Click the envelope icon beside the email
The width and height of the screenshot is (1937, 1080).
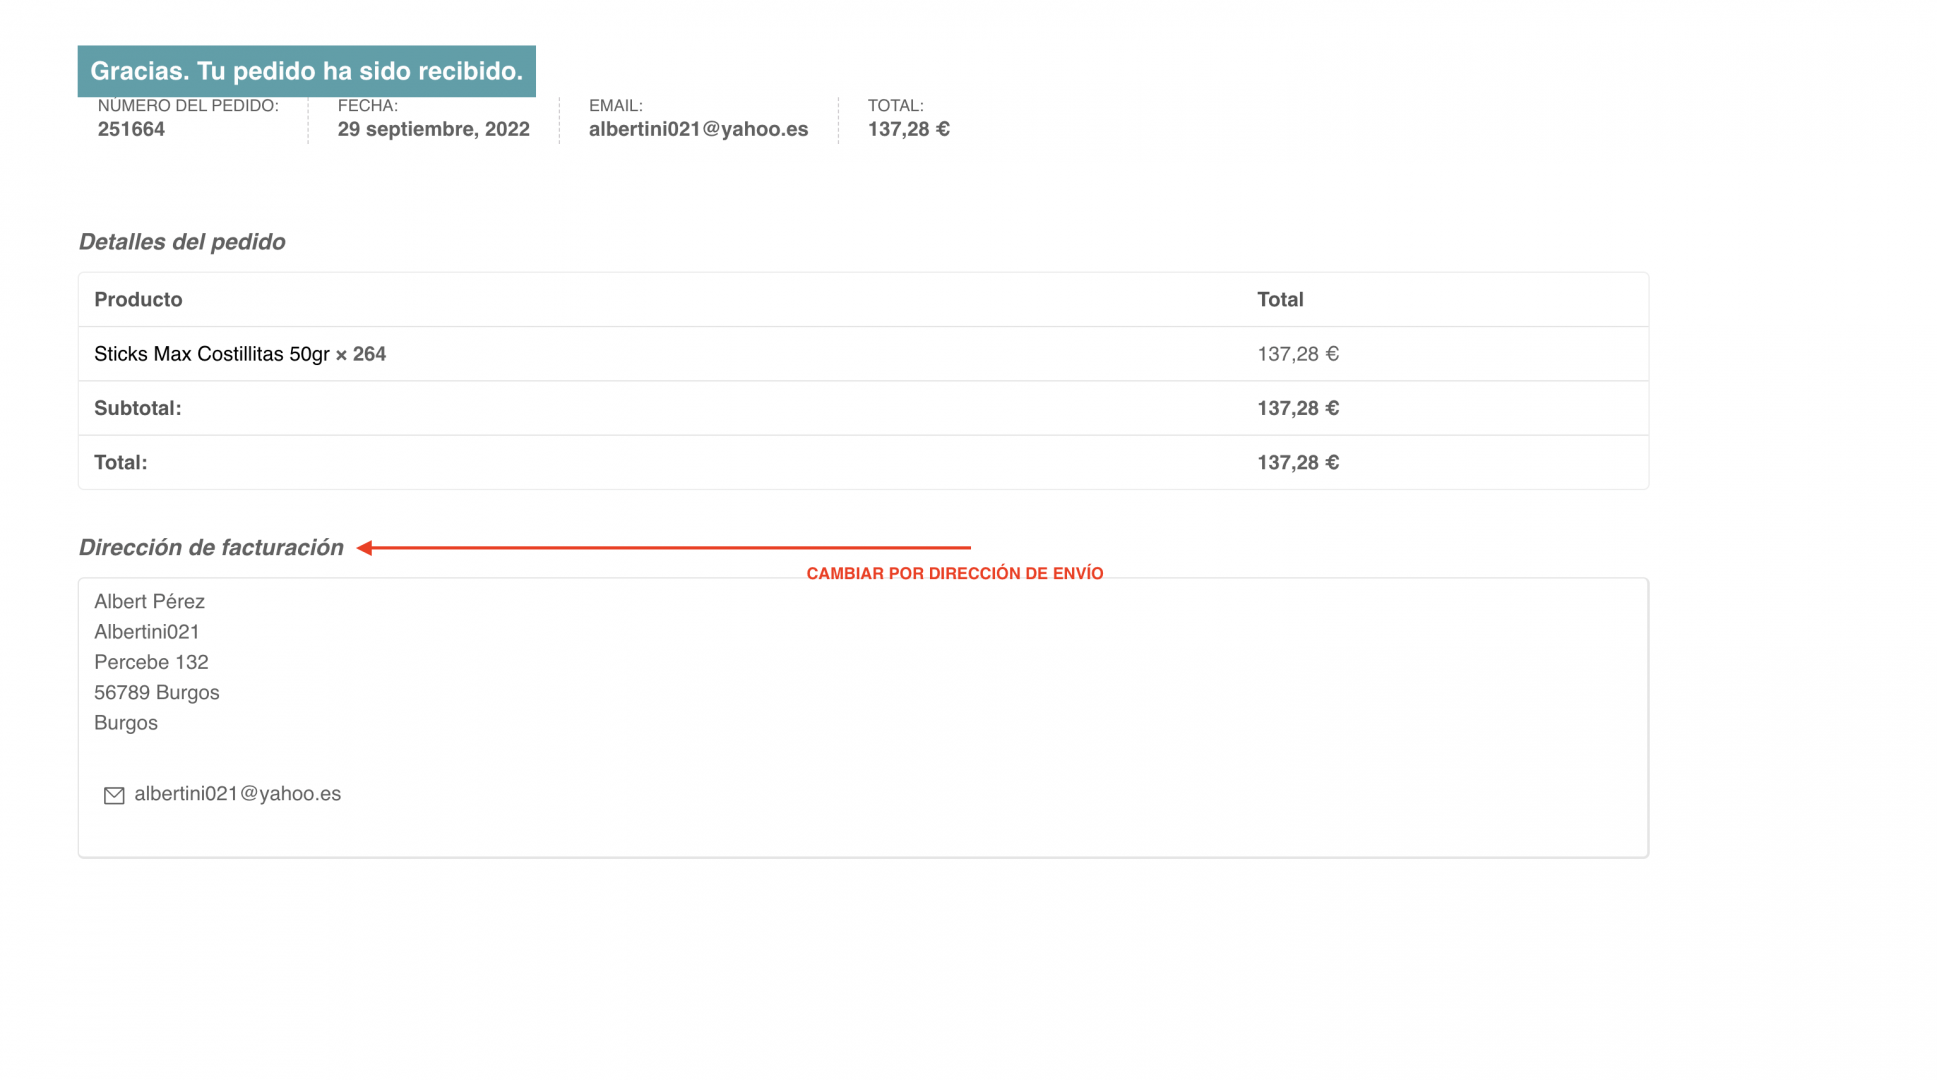(114, 795)
